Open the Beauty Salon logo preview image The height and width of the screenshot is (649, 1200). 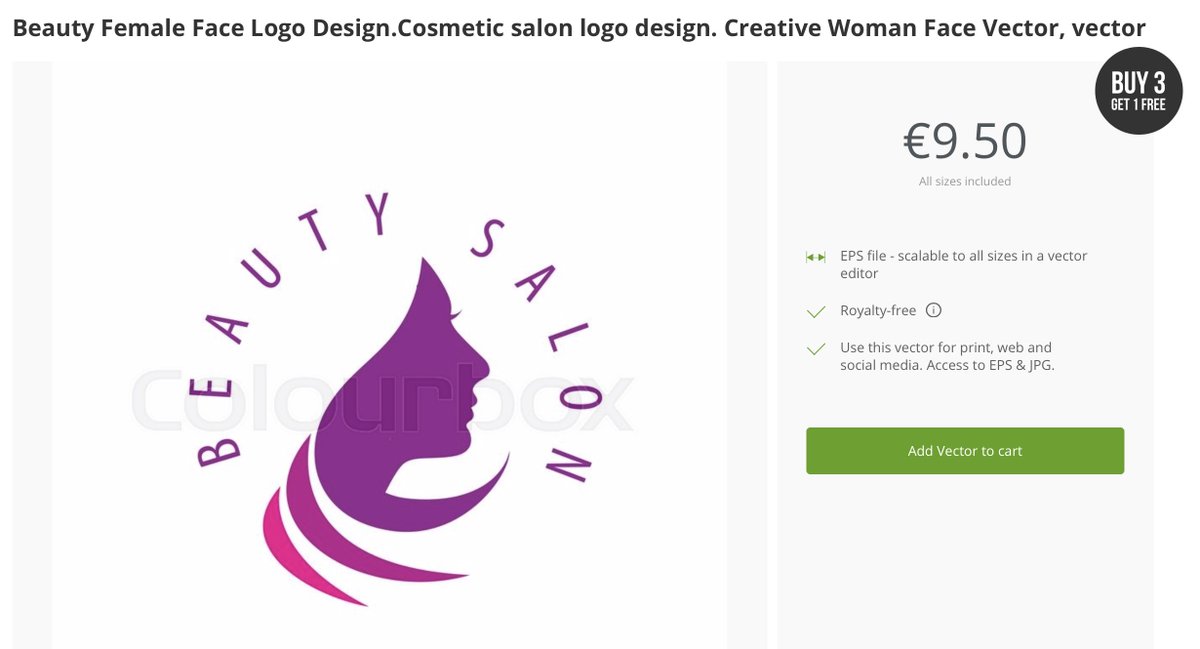click(390, 355)
